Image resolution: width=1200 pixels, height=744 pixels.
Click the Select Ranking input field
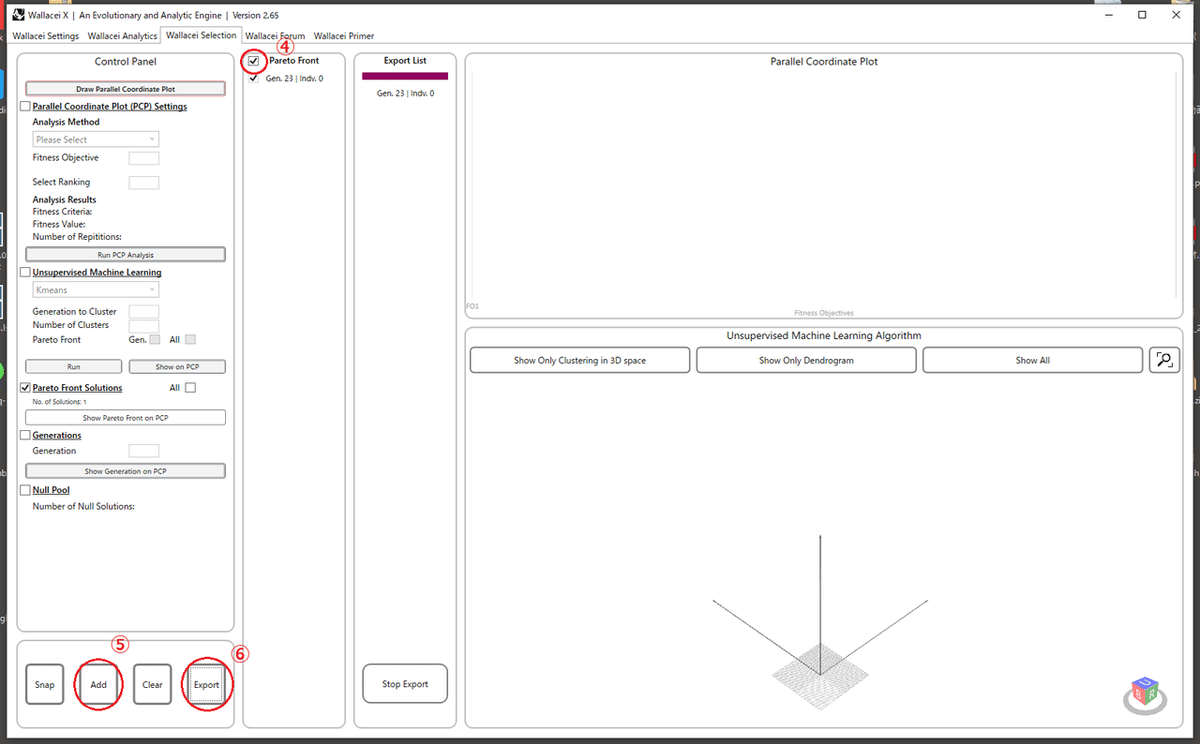(x=144, y=182)
